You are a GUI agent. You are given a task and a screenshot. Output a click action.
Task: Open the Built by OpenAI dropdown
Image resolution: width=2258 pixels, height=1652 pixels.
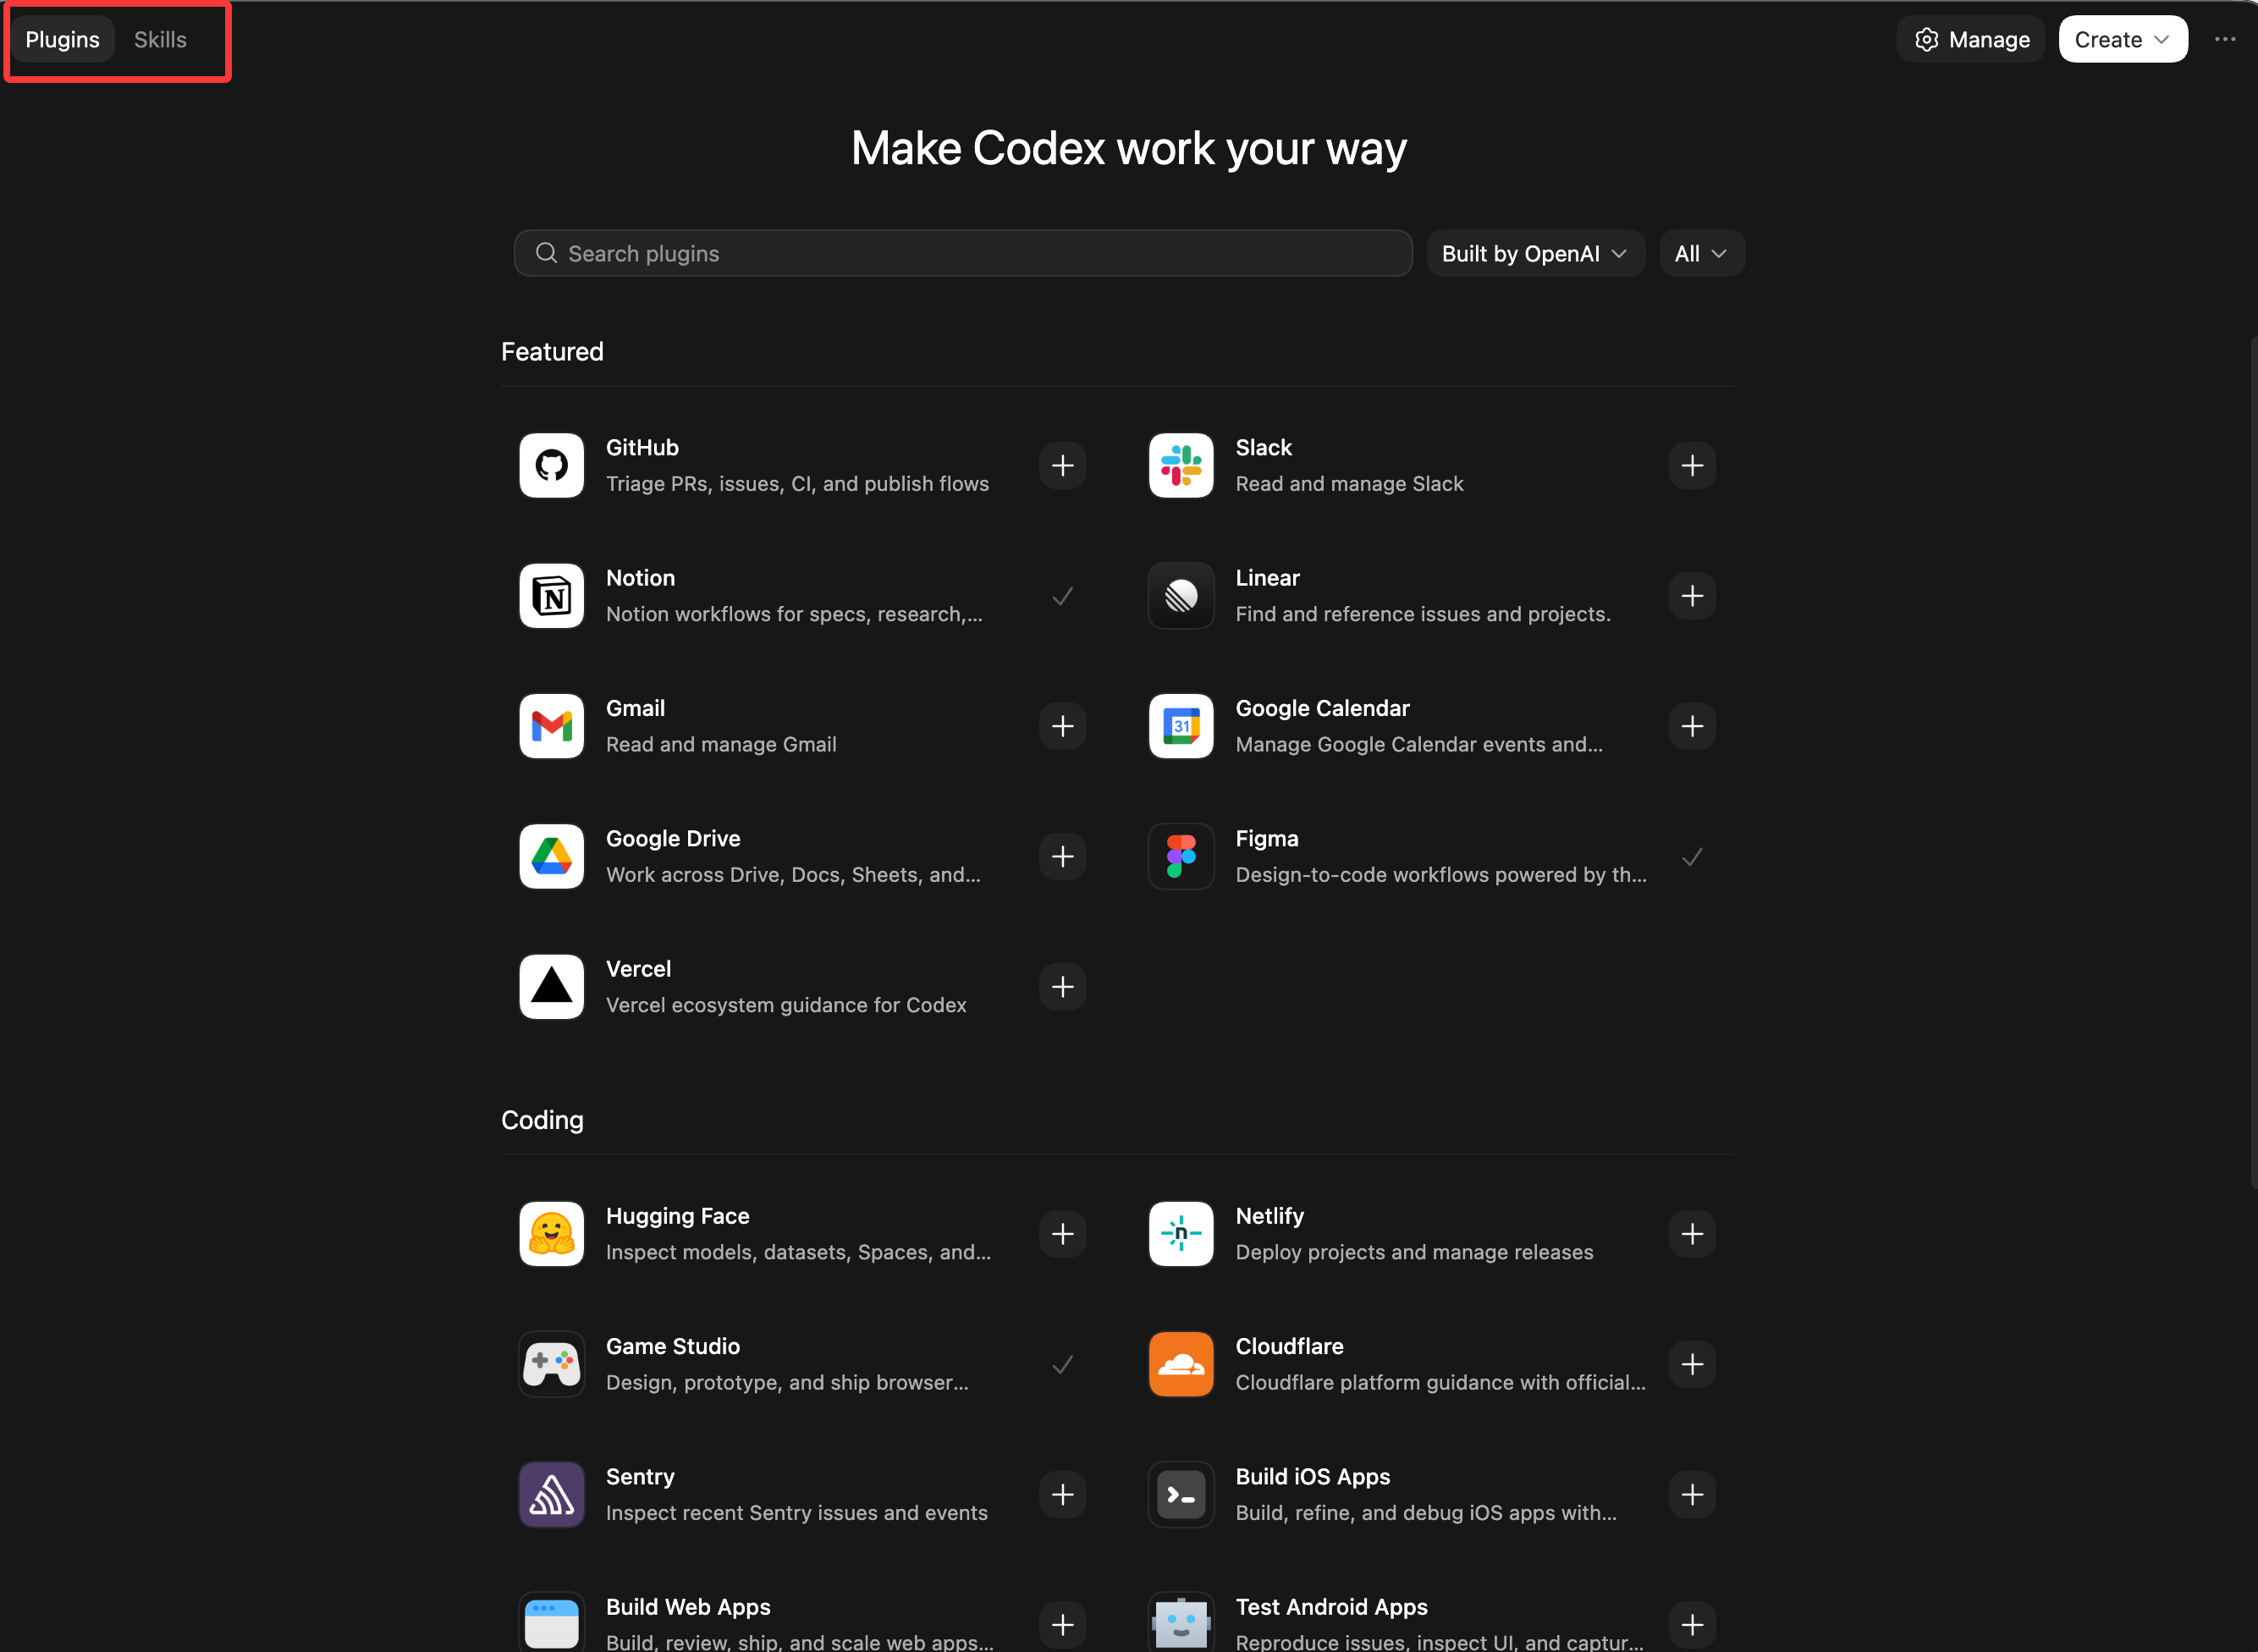click(1534, 253)
